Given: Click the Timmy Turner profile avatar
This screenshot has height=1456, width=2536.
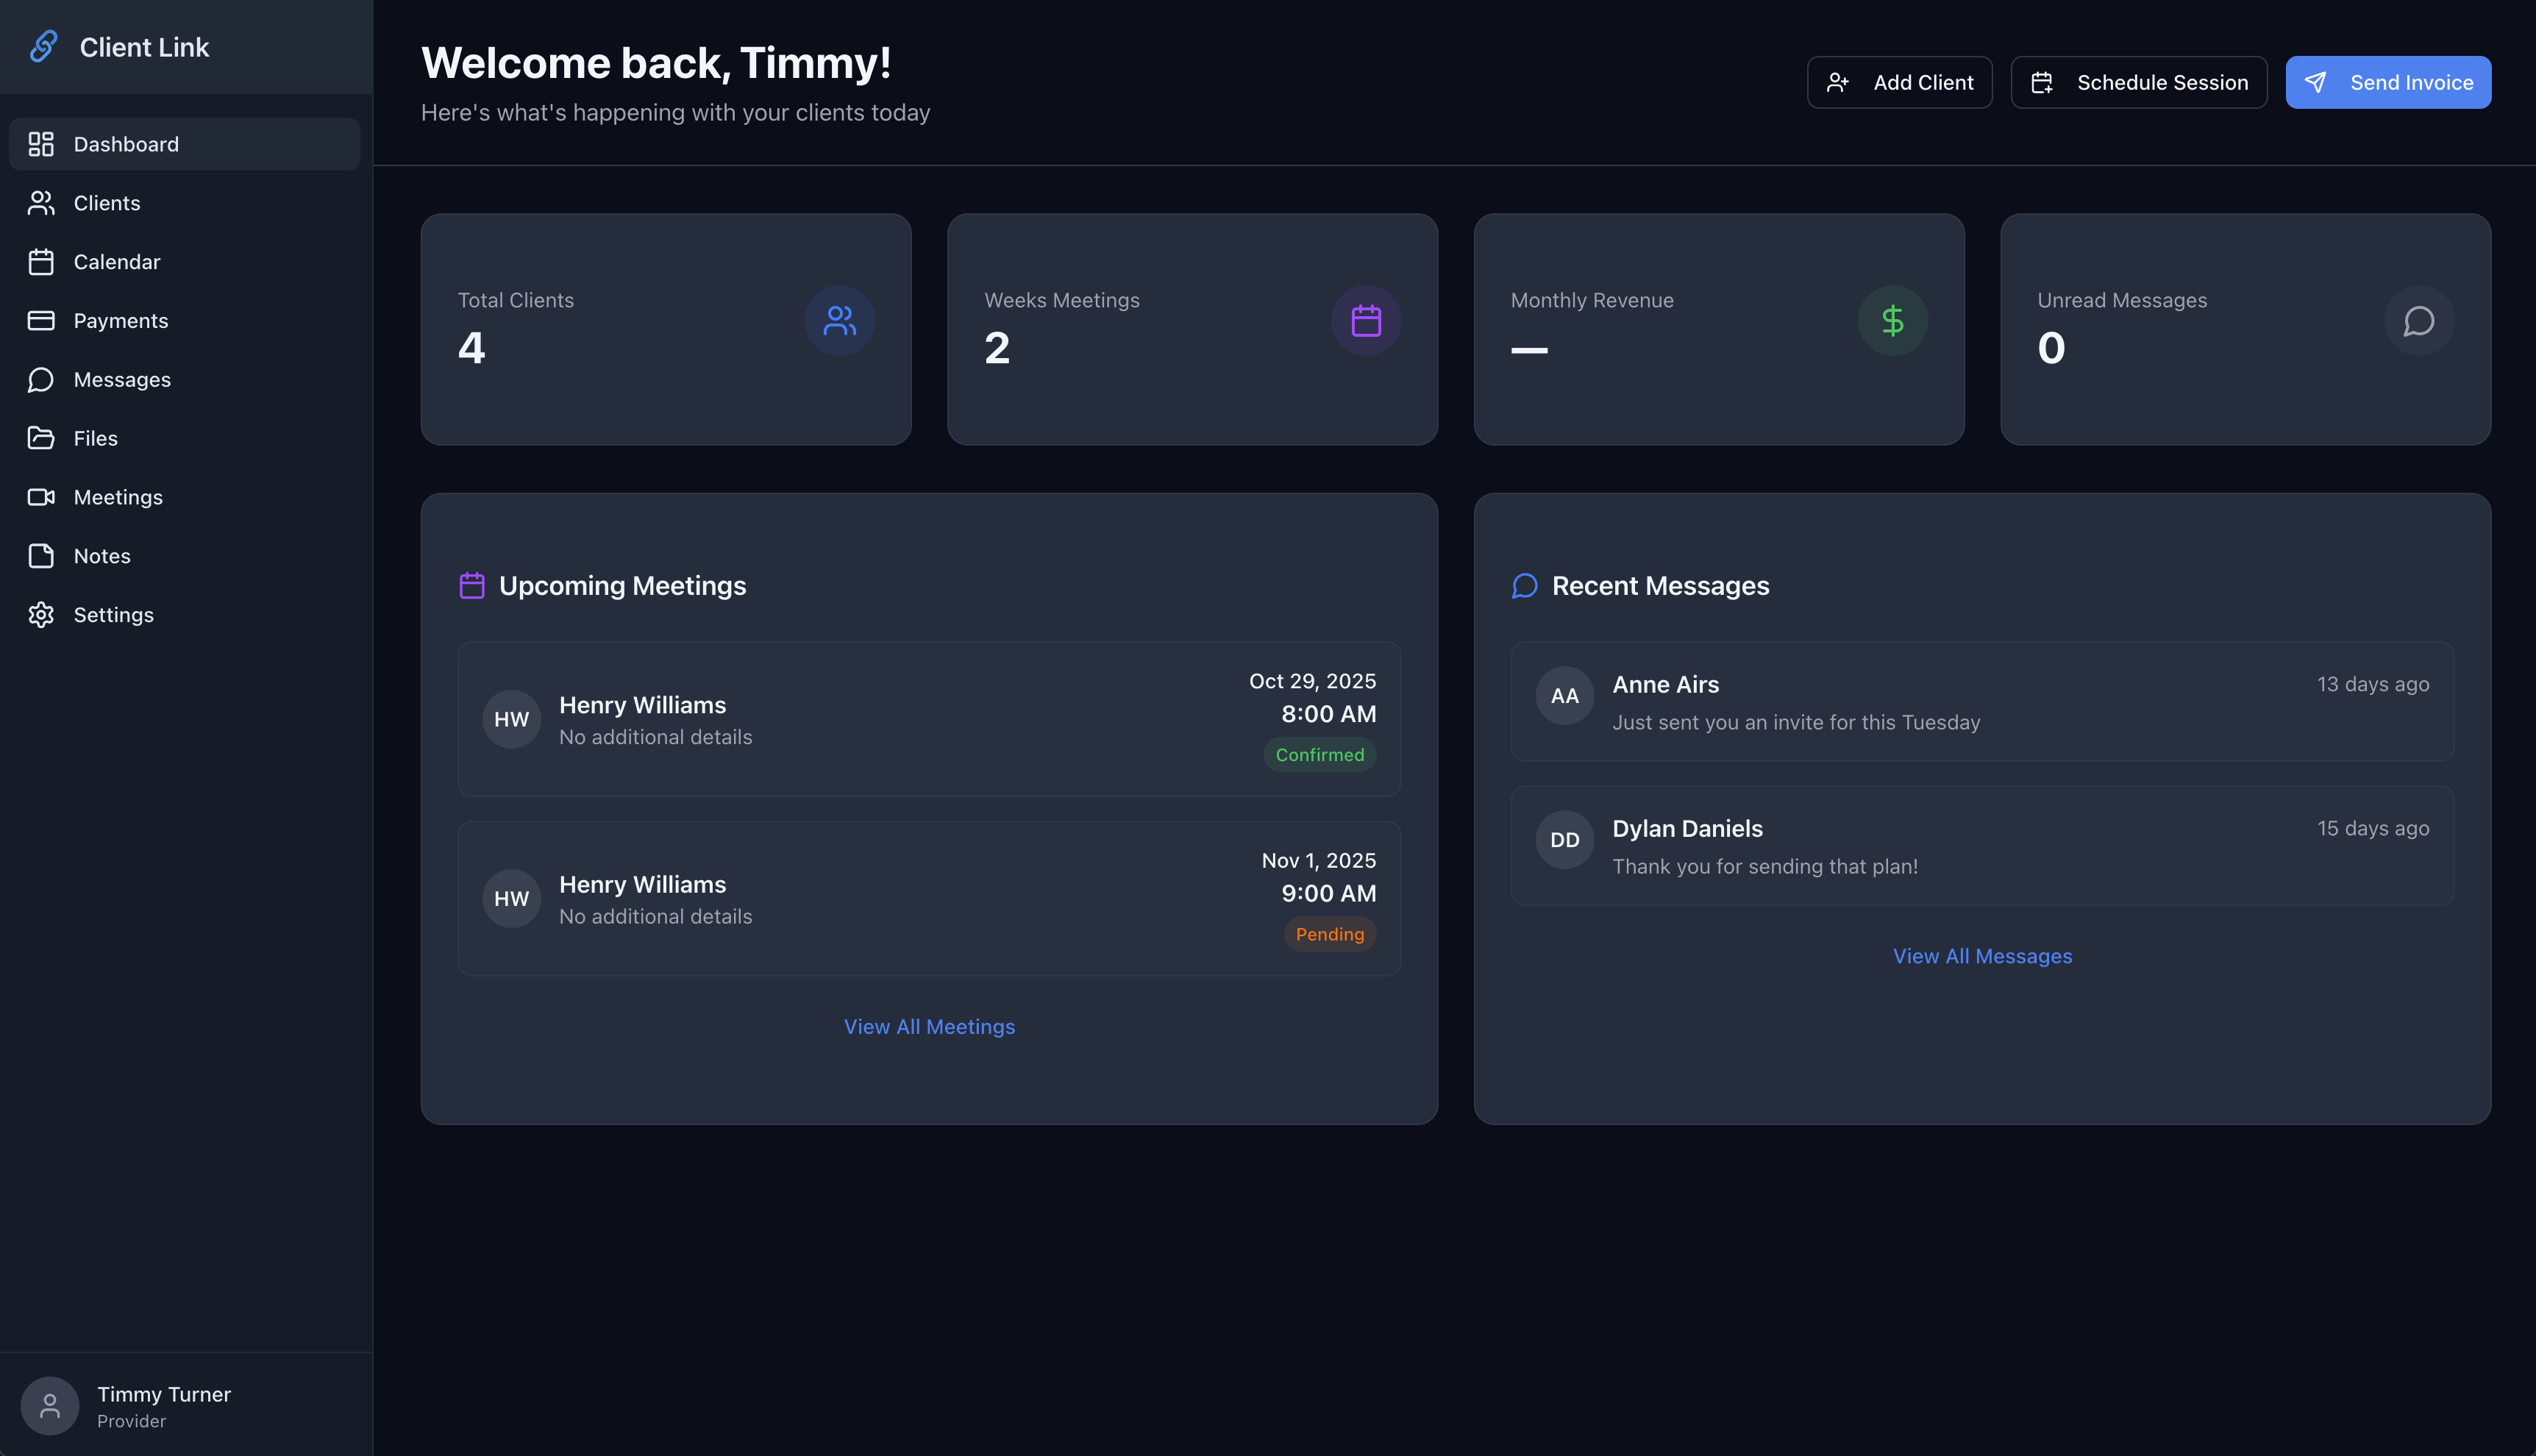Looking at the screenshot, I should (x=50, y=1405).
